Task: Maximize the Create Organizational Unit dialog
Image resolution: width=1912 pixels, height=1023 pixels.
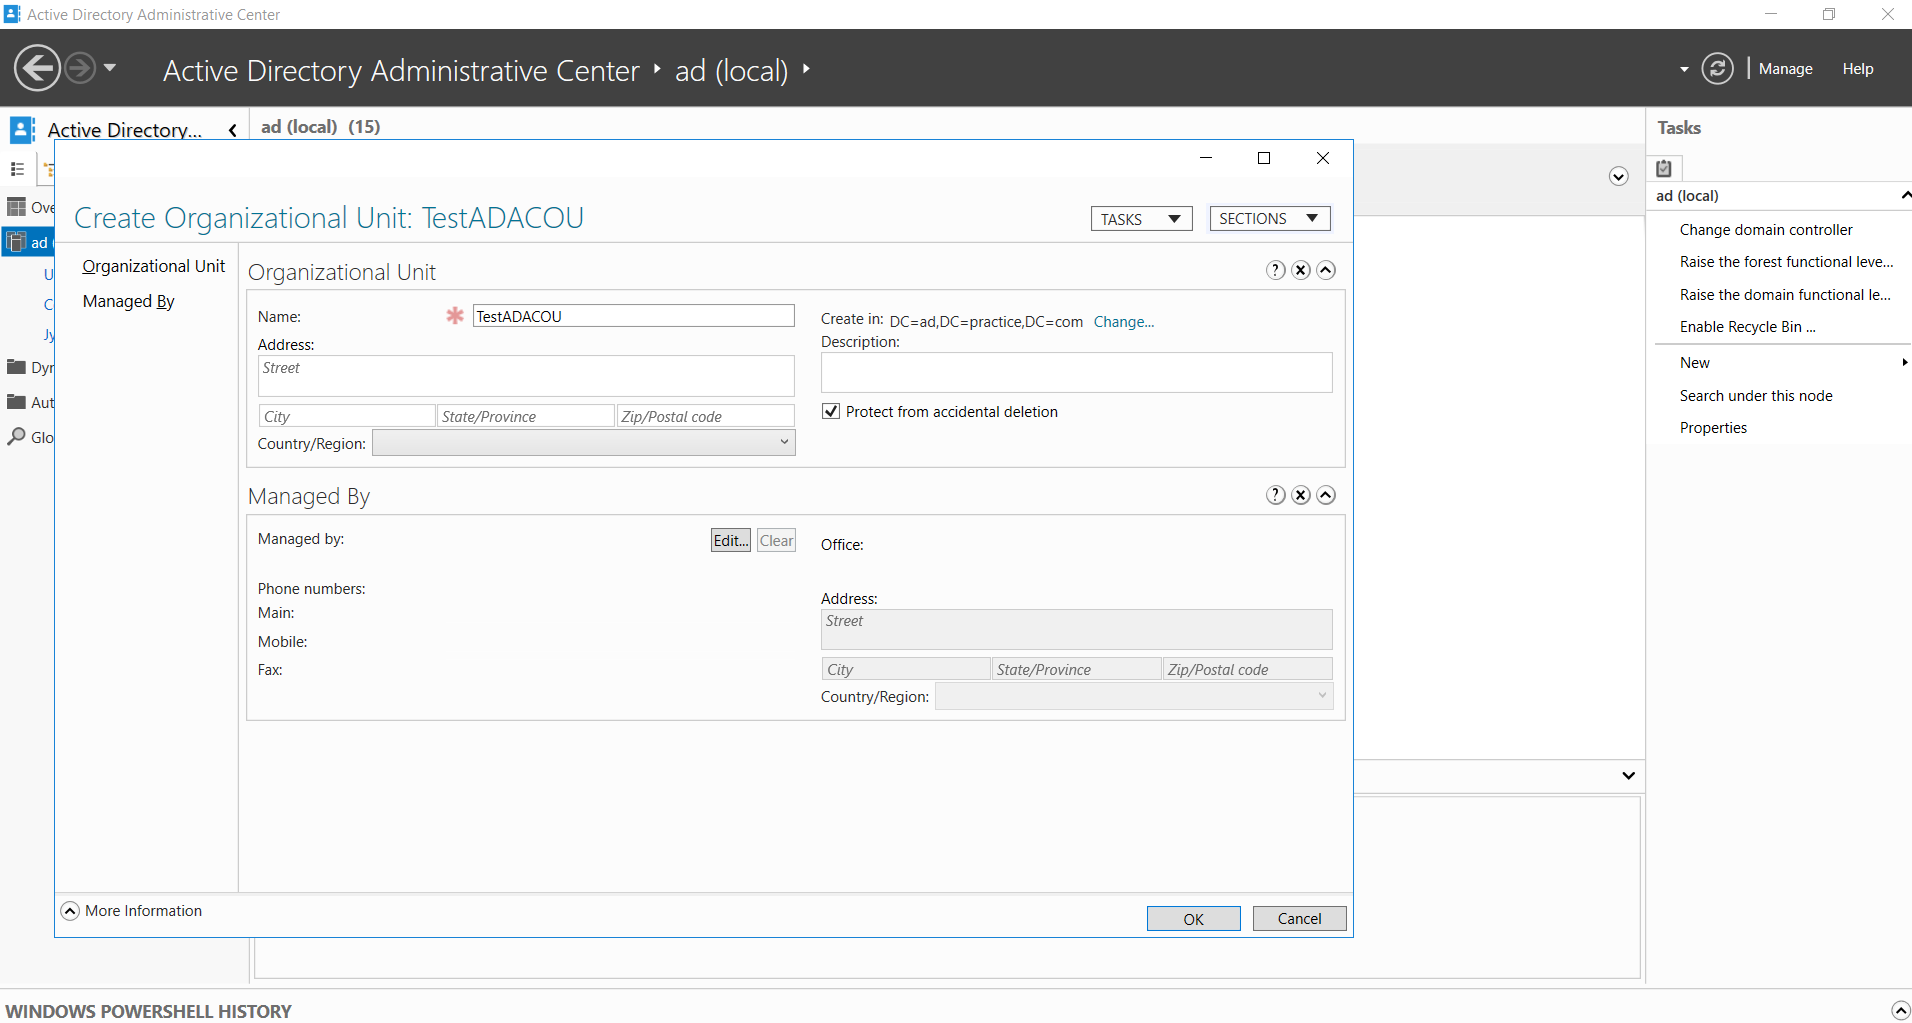Action: [1264, 158]
